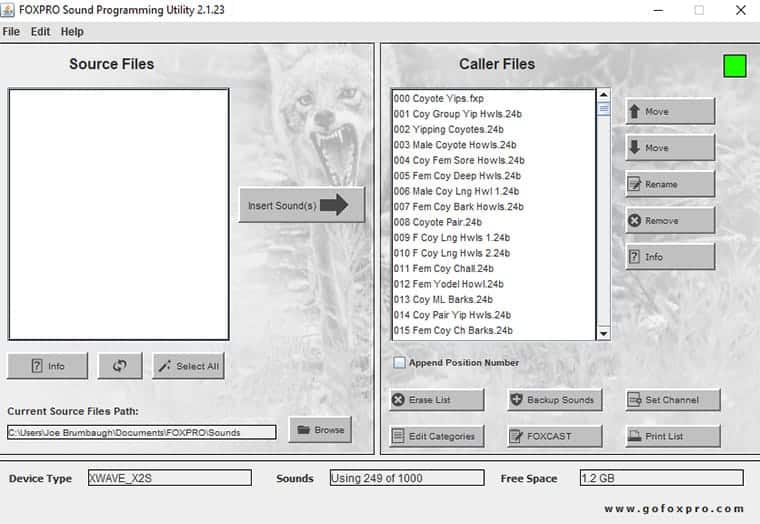Remove the selected caller sound

pos(670,220)
